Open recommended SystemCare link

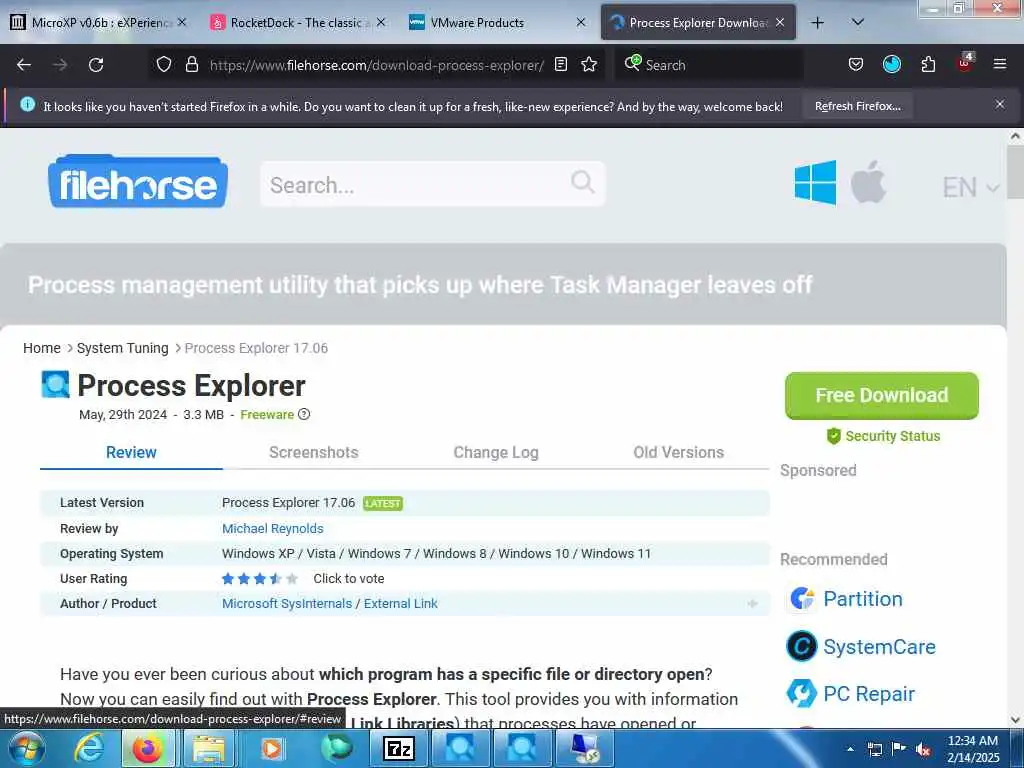(x=862, y=647)
